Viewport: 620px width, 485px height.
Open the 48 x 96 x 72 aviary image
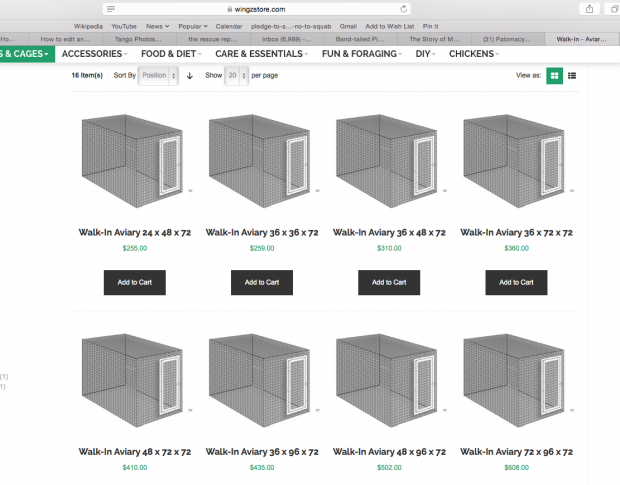tap(387, 380)
